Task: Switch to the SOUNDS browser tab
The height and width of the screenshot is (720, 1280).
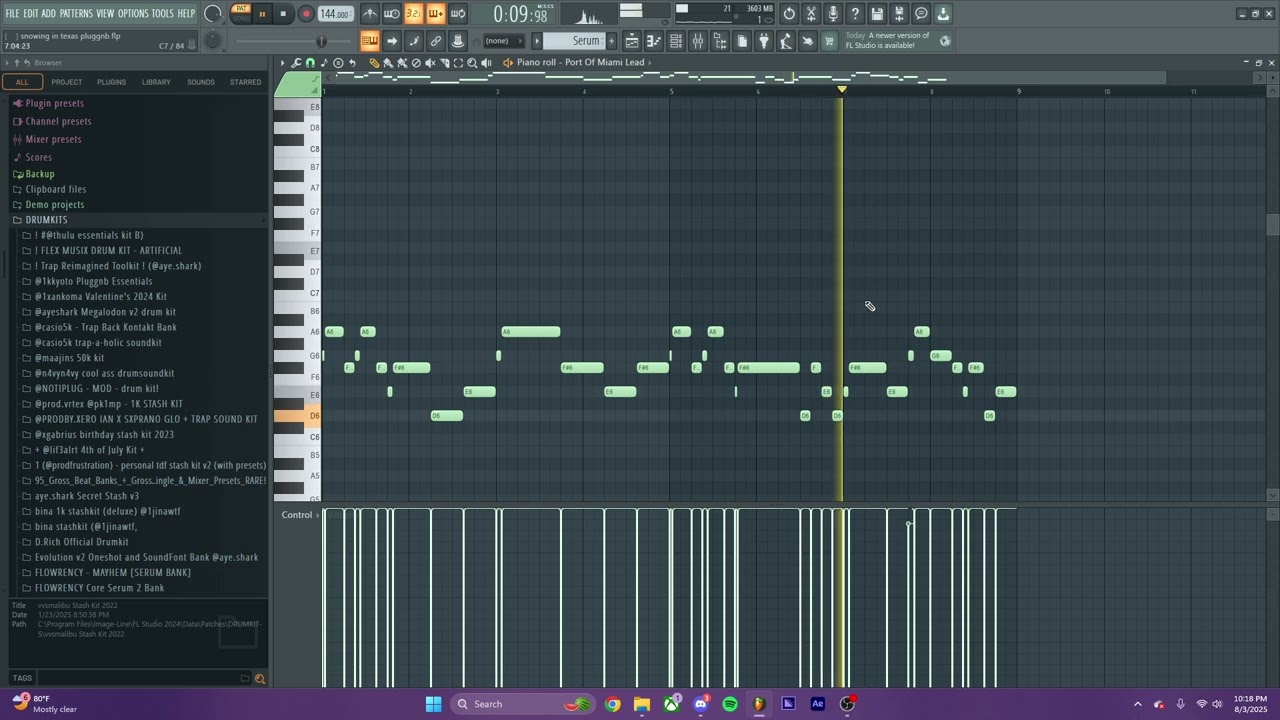Action: [200, 82]
